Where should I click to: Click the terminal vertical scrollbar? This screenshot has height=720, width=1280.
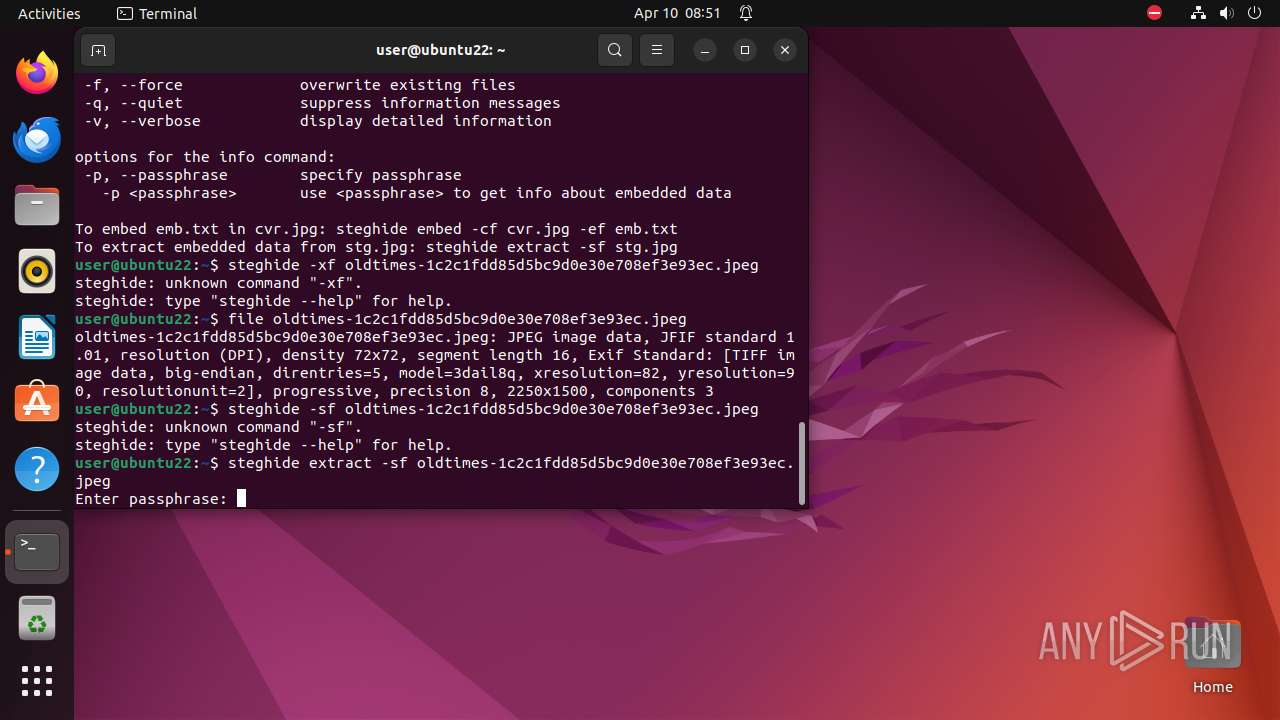(x=801, y=463)
